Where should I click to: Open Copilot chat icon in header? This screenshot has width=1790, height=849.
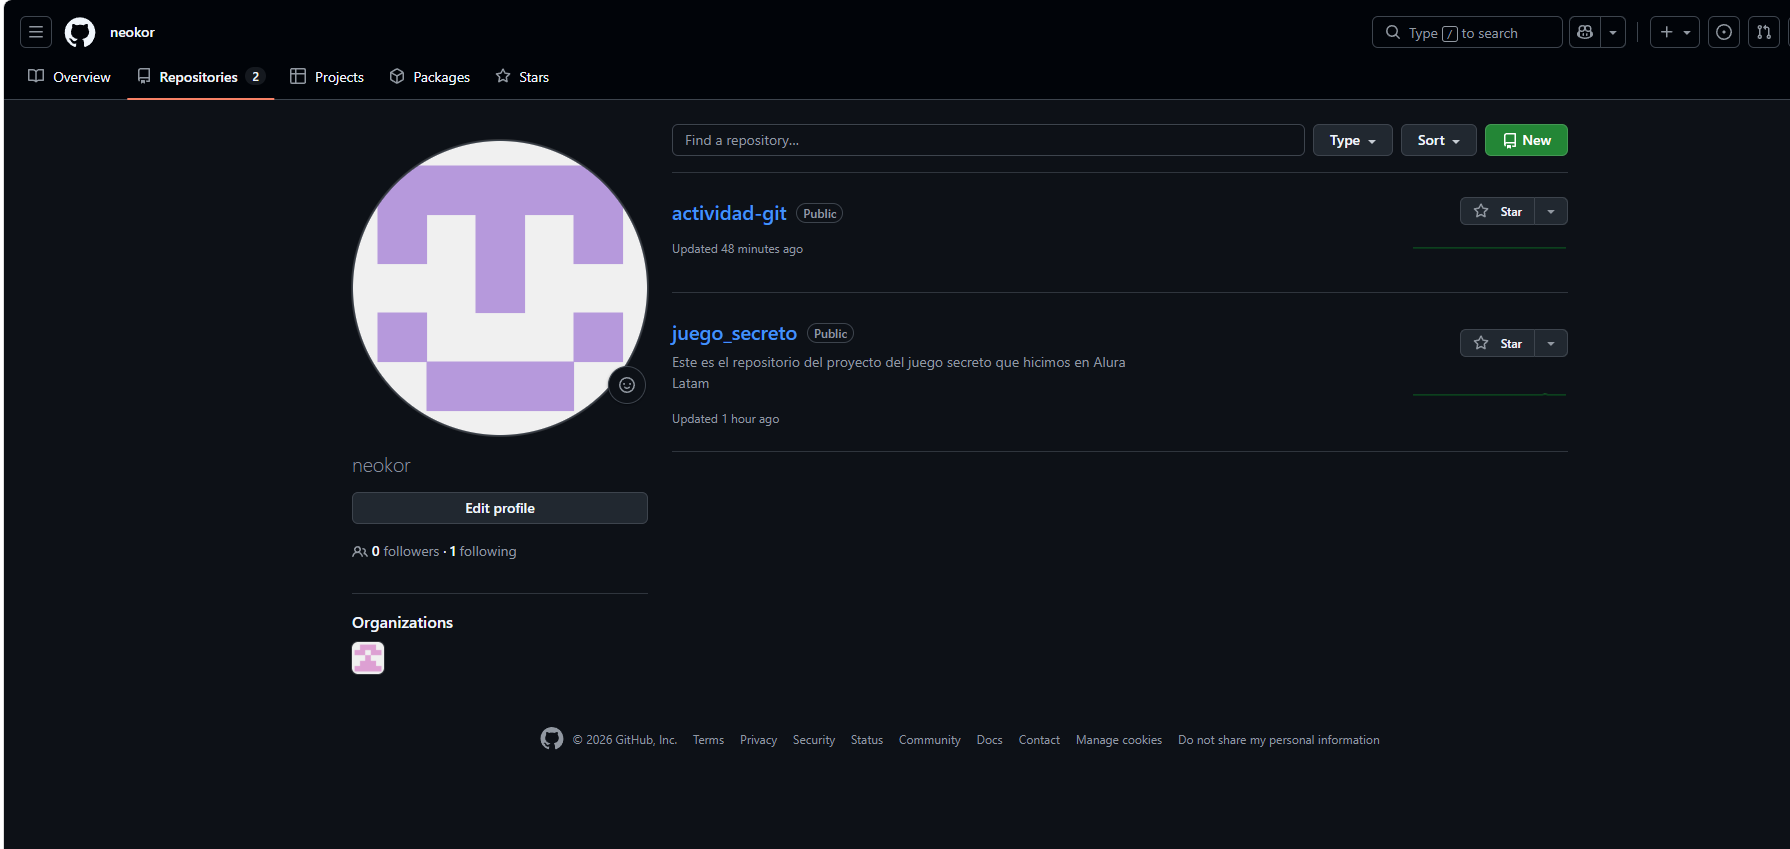tap(1585, 32)
